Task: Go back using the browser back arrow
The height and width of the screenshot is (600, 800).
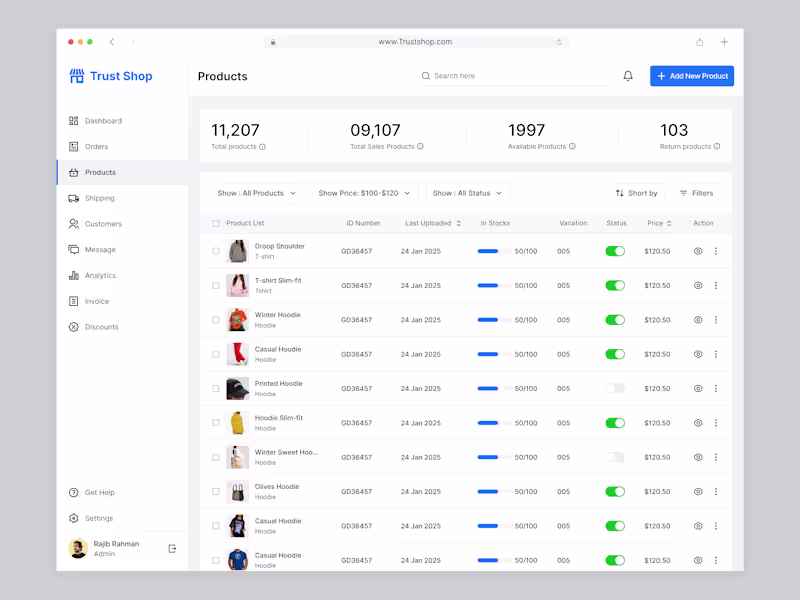Action: 112,42
